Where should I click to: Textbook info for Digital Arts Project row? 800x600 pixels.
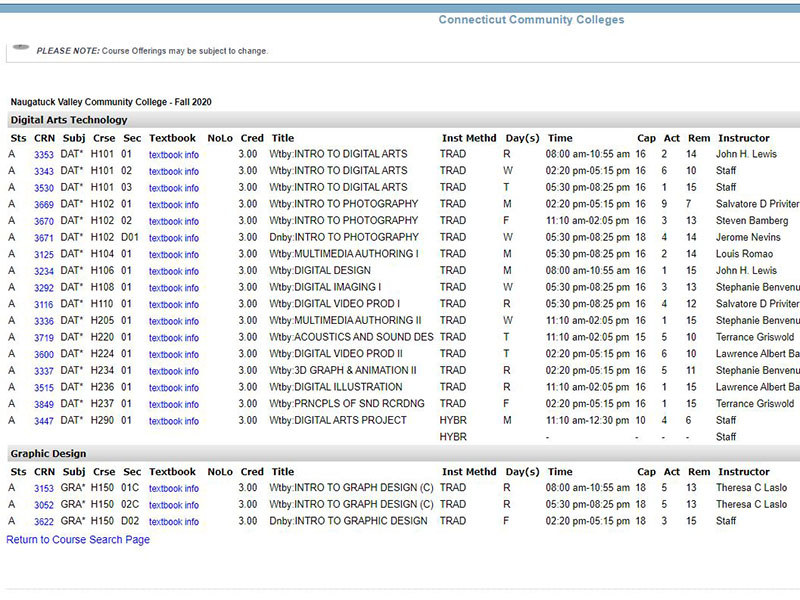pyautogui.click(x=174, y=421)
